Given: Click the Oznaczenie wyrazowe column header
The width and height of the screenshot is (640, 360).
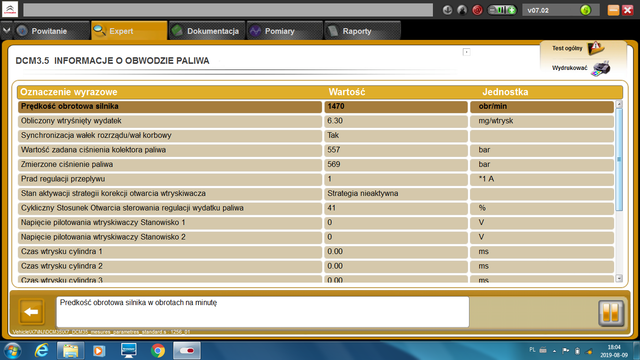Looking at the screenshot, I should click(x=69, y=92).
